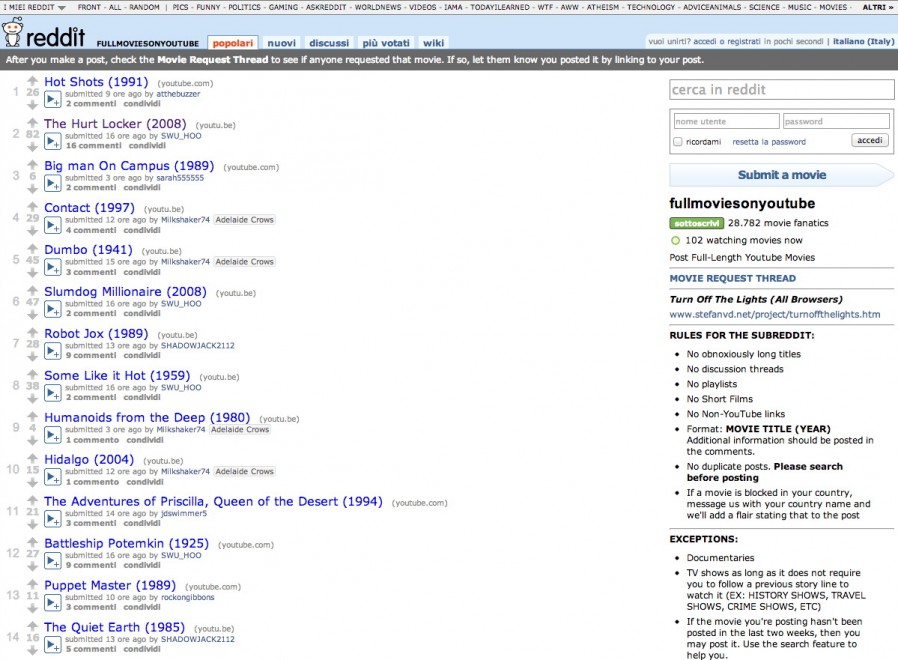Viewport: 898px width, 660px height.
Task: Downvote Slumdog Millionaire (2008)
Action: (33, 315)
